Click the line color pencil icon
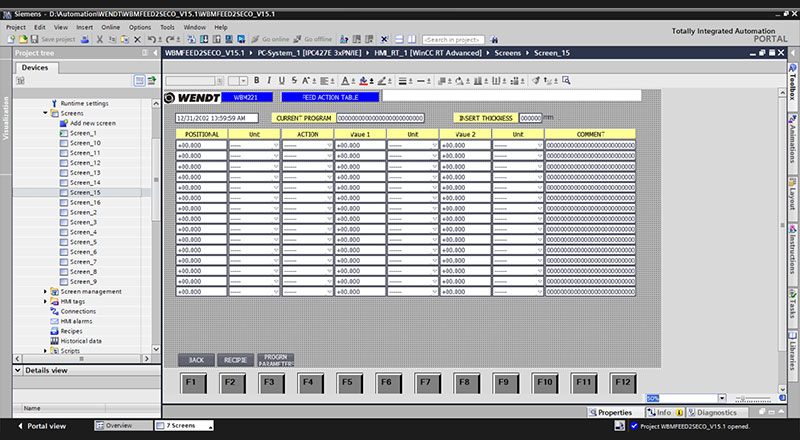This screenshot has height=440, width=800. pos(381,81)
